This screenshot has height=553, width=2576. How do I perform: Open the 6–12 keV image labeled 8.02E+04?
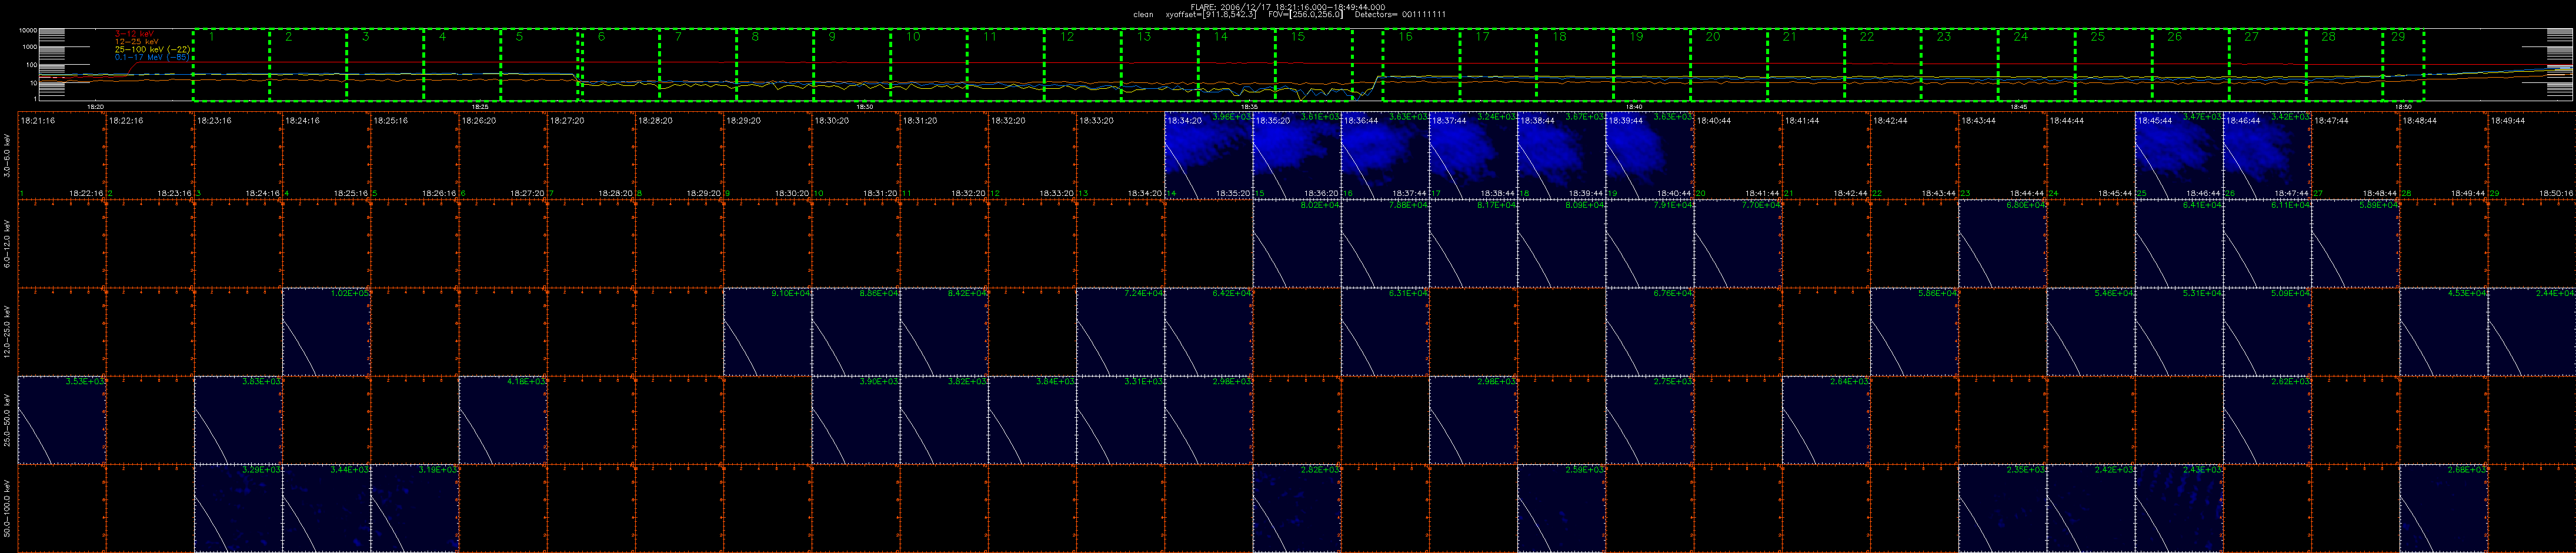1297,244
